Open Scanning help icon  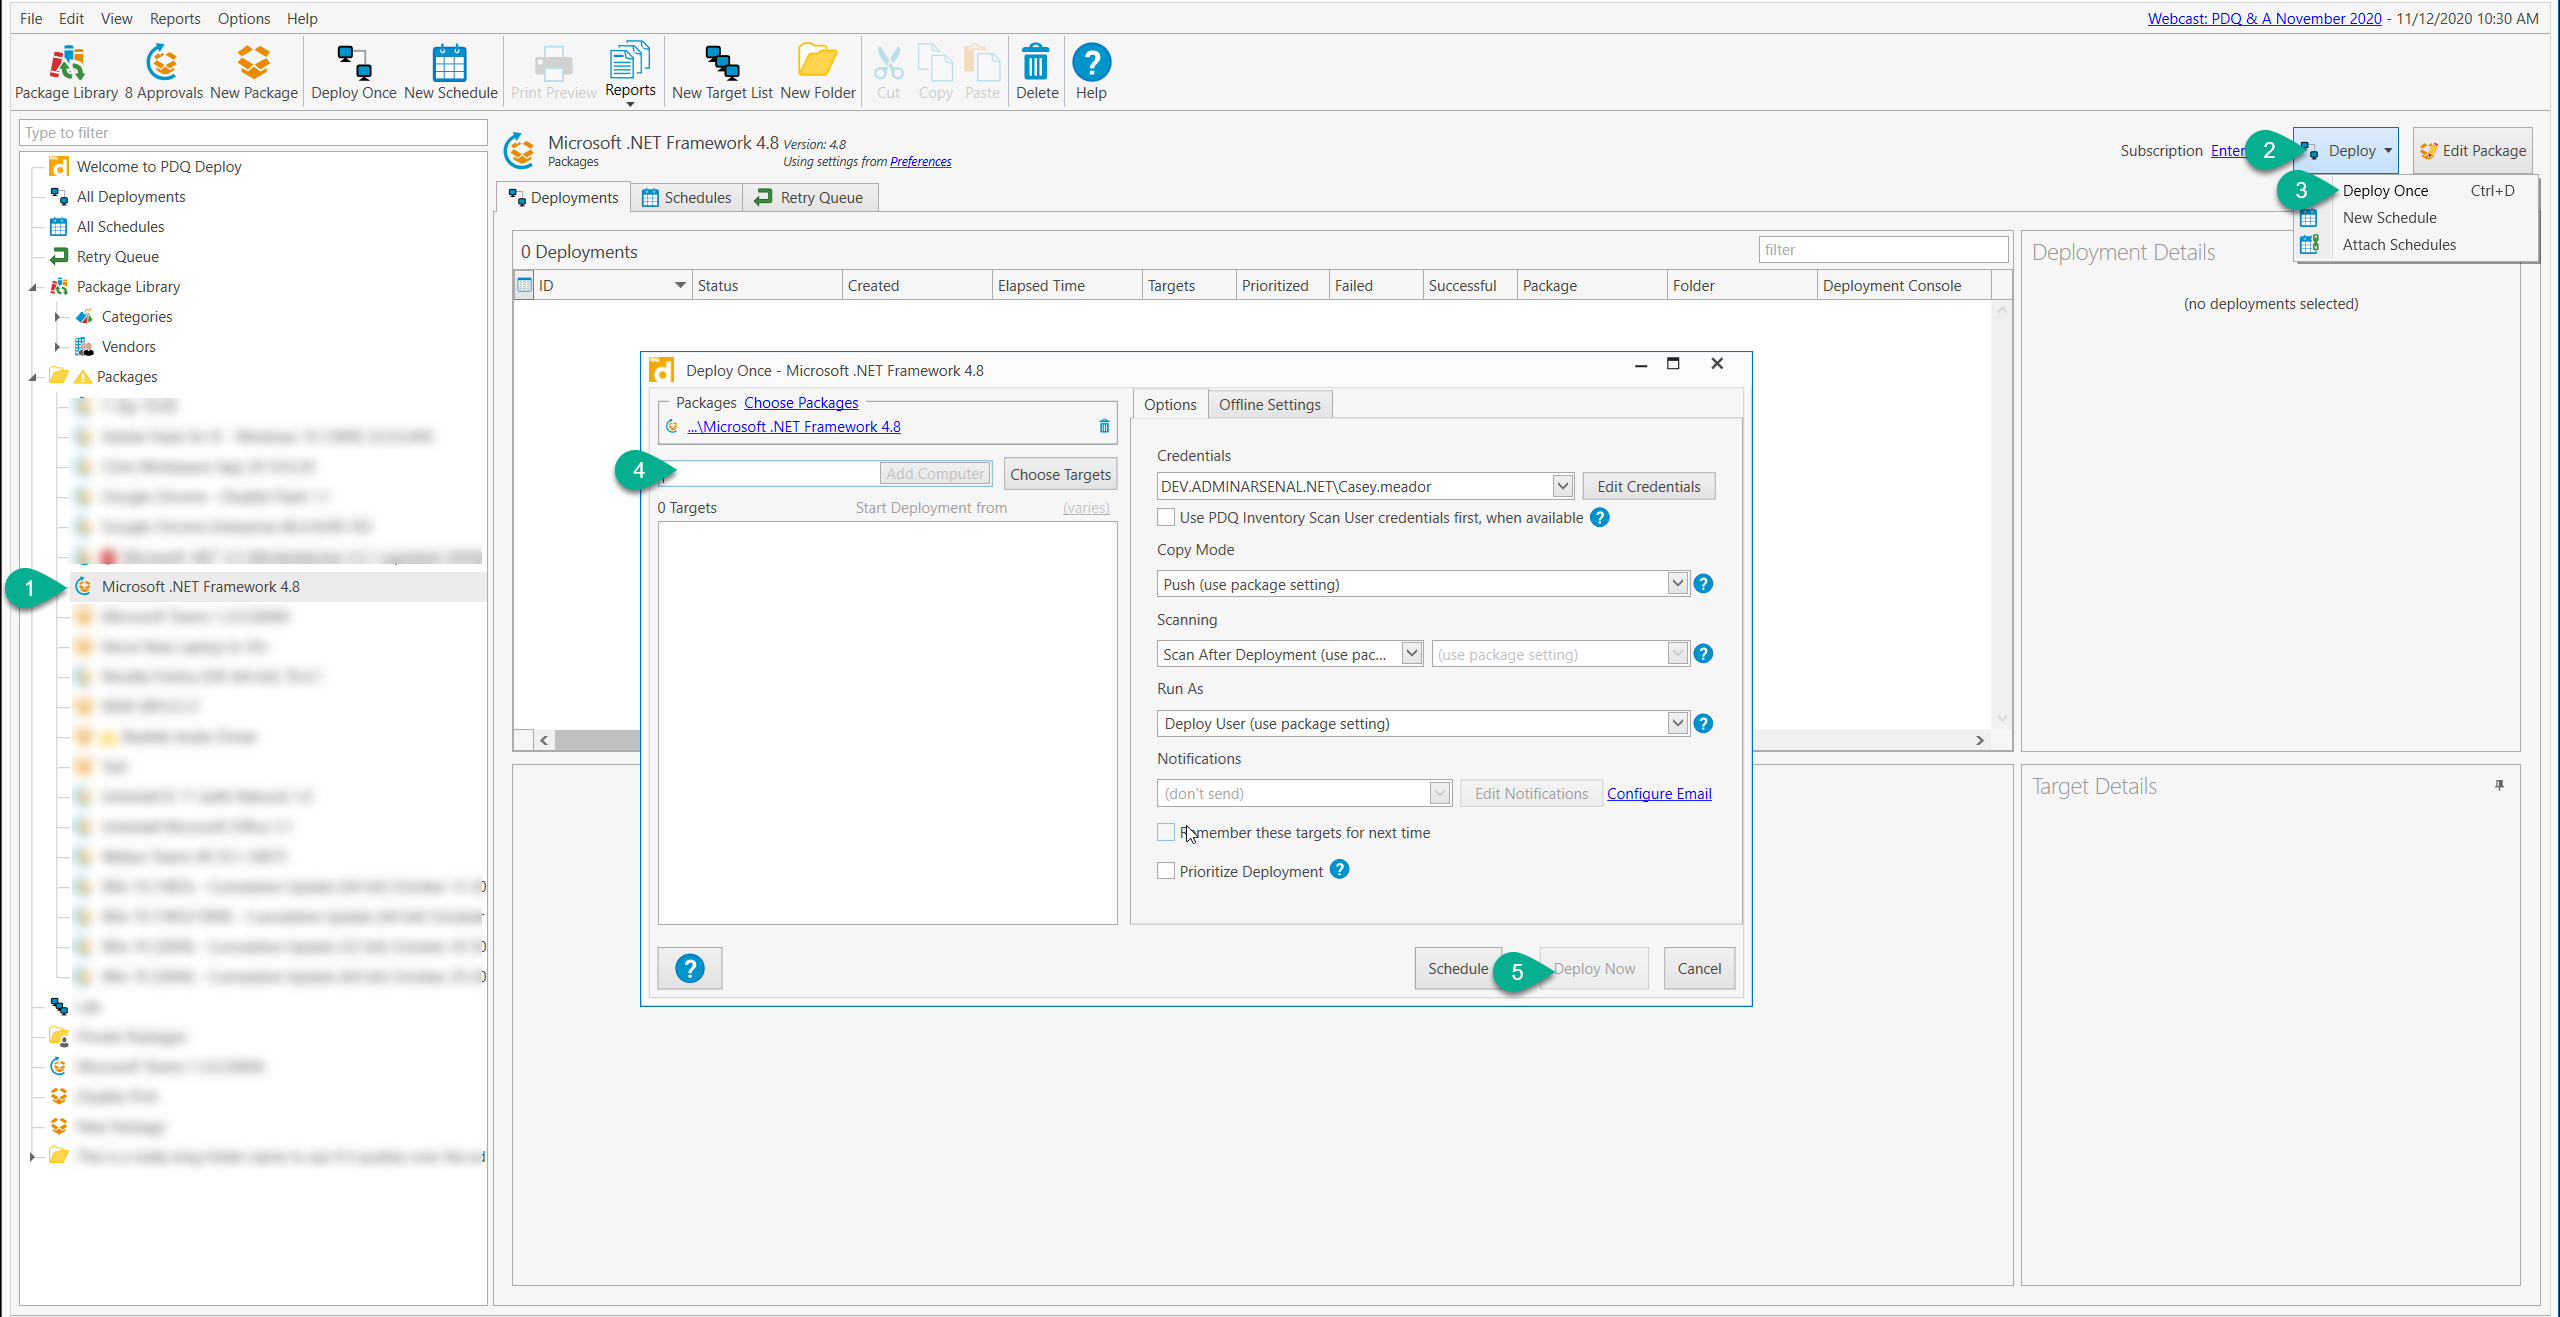(1703, 654)
